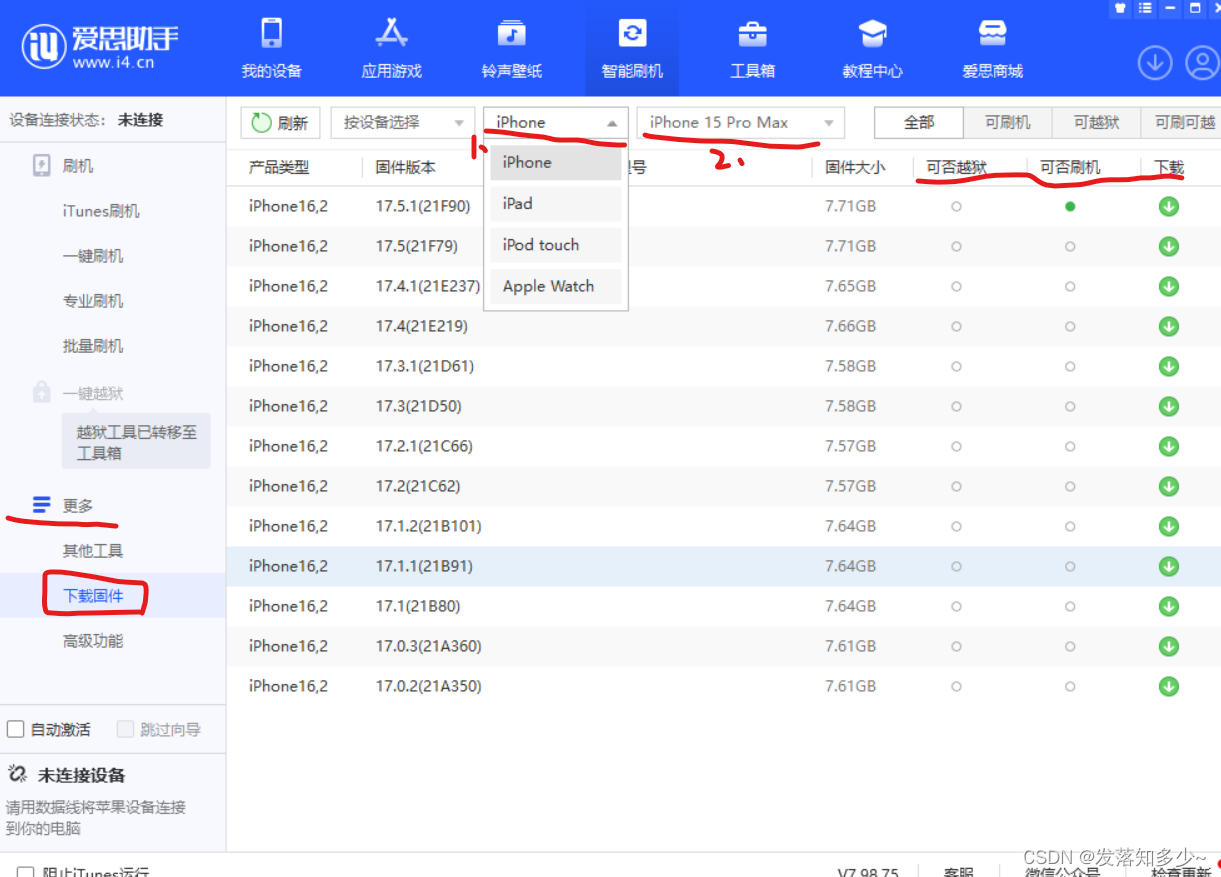Screen dimensions: 1221x877
Task: Select the row size 7.66GB for 17.4
Action: (x=851, y=326)
